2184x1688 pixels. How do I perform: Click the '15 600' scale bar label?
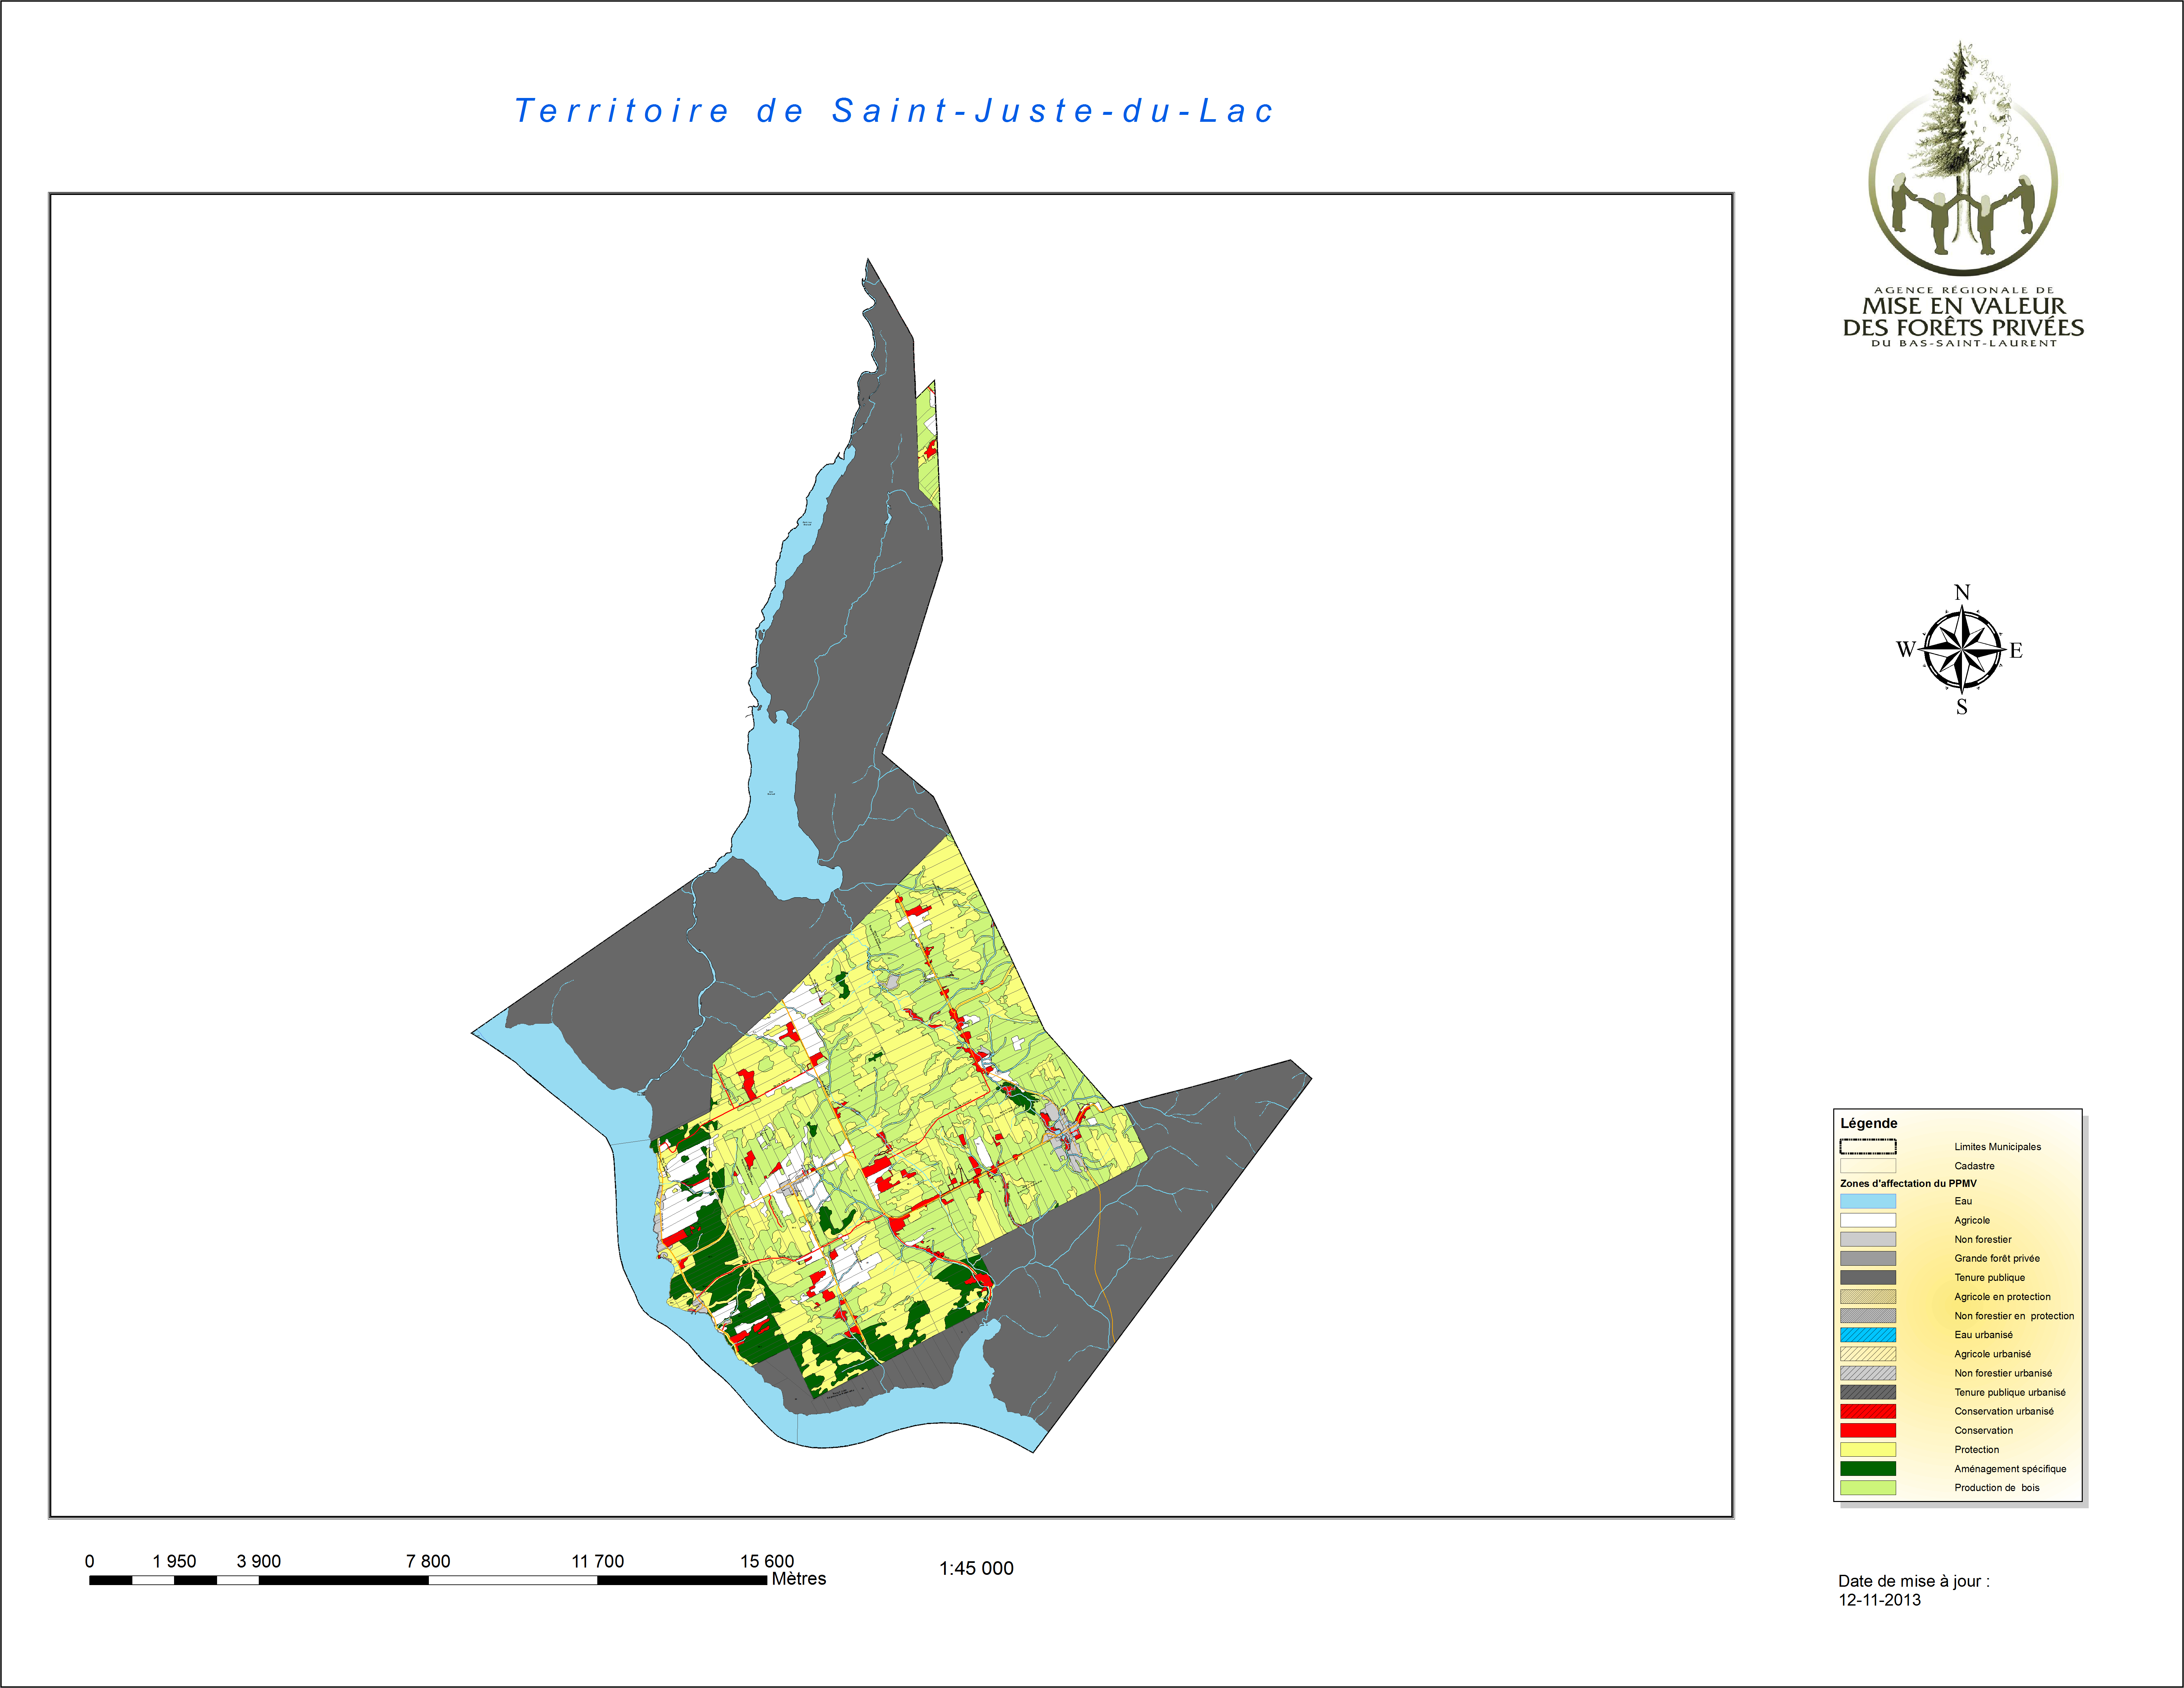[x=767, y=1561]
